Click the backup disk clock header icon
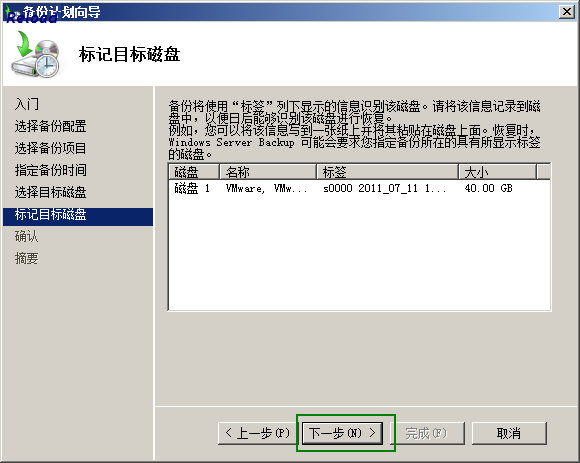The height and width of the screenshot is (463, 580). pos(36,54)
